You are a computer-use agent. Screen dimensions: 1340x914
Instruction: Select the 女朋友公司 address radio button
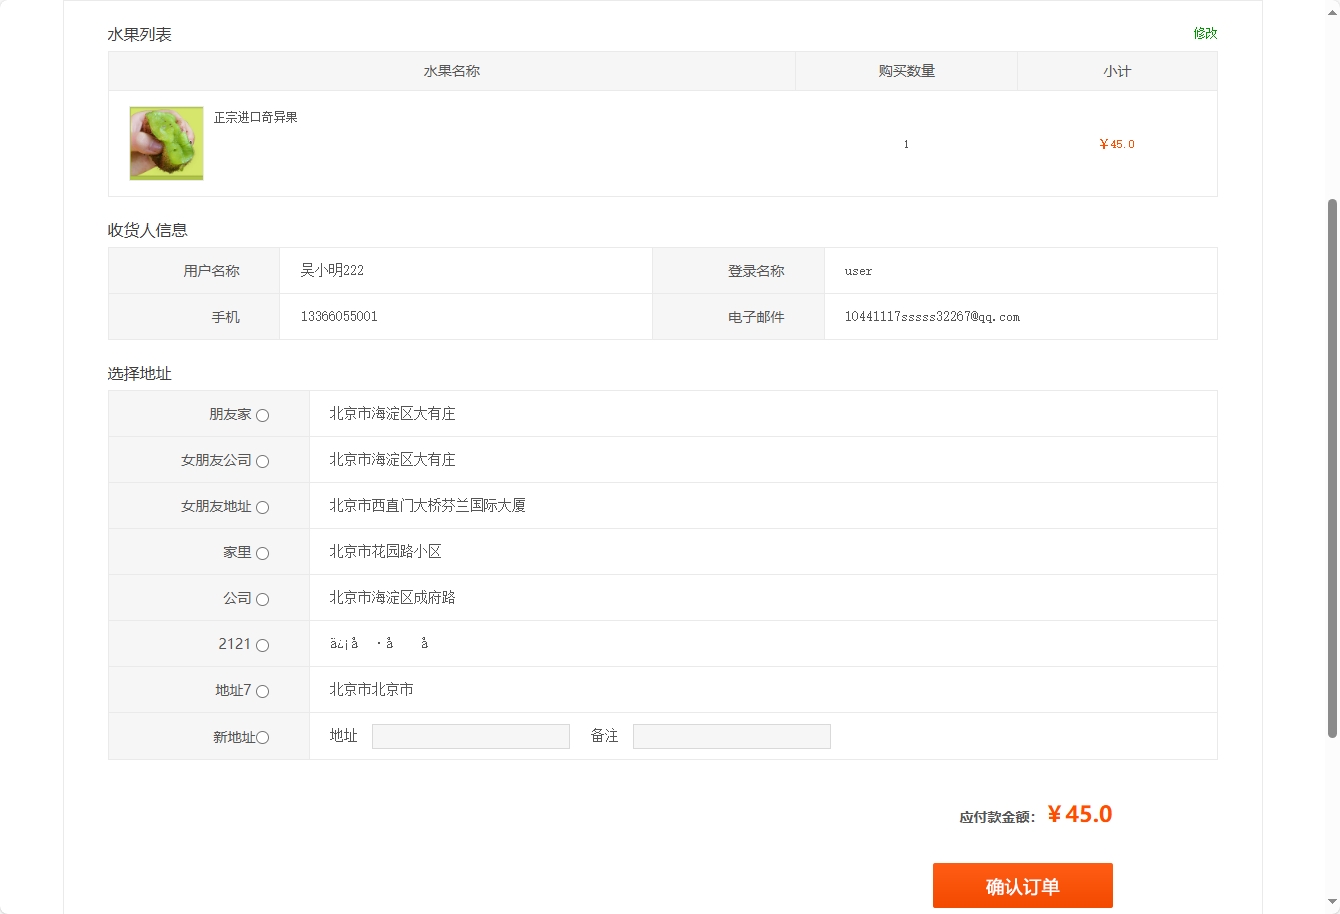tap(261, 461)
